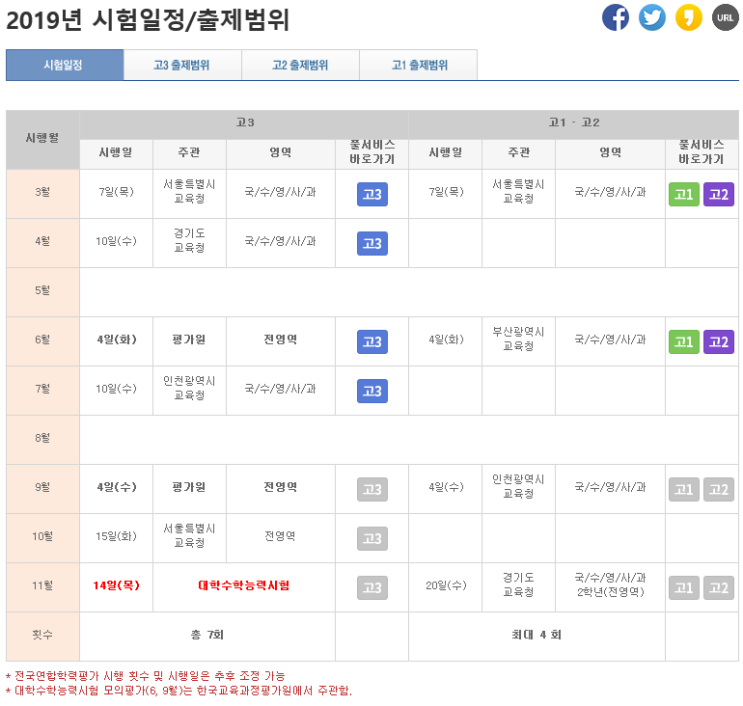Screen dimensions: 743x706
Task: Click the footnote about 전국연합학력평가 시행 횟수
Action: coord(145,676)
